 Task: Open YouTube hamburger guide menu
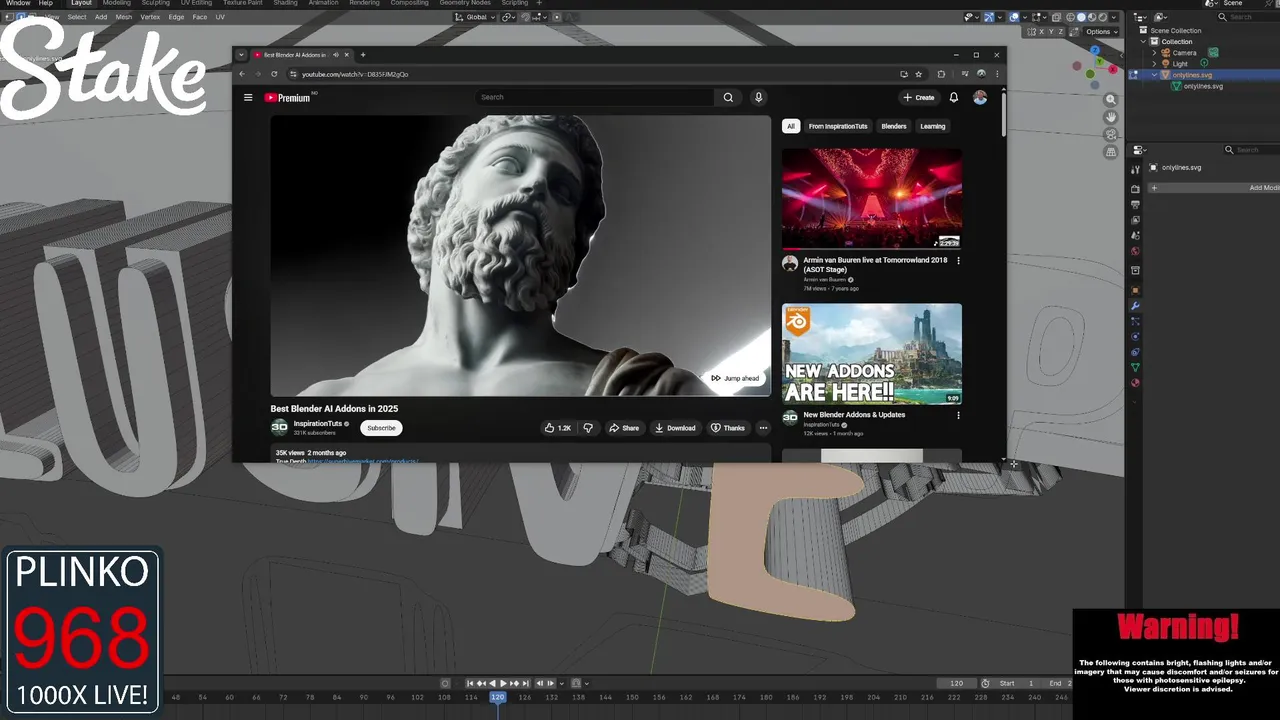tap(248, 97)
